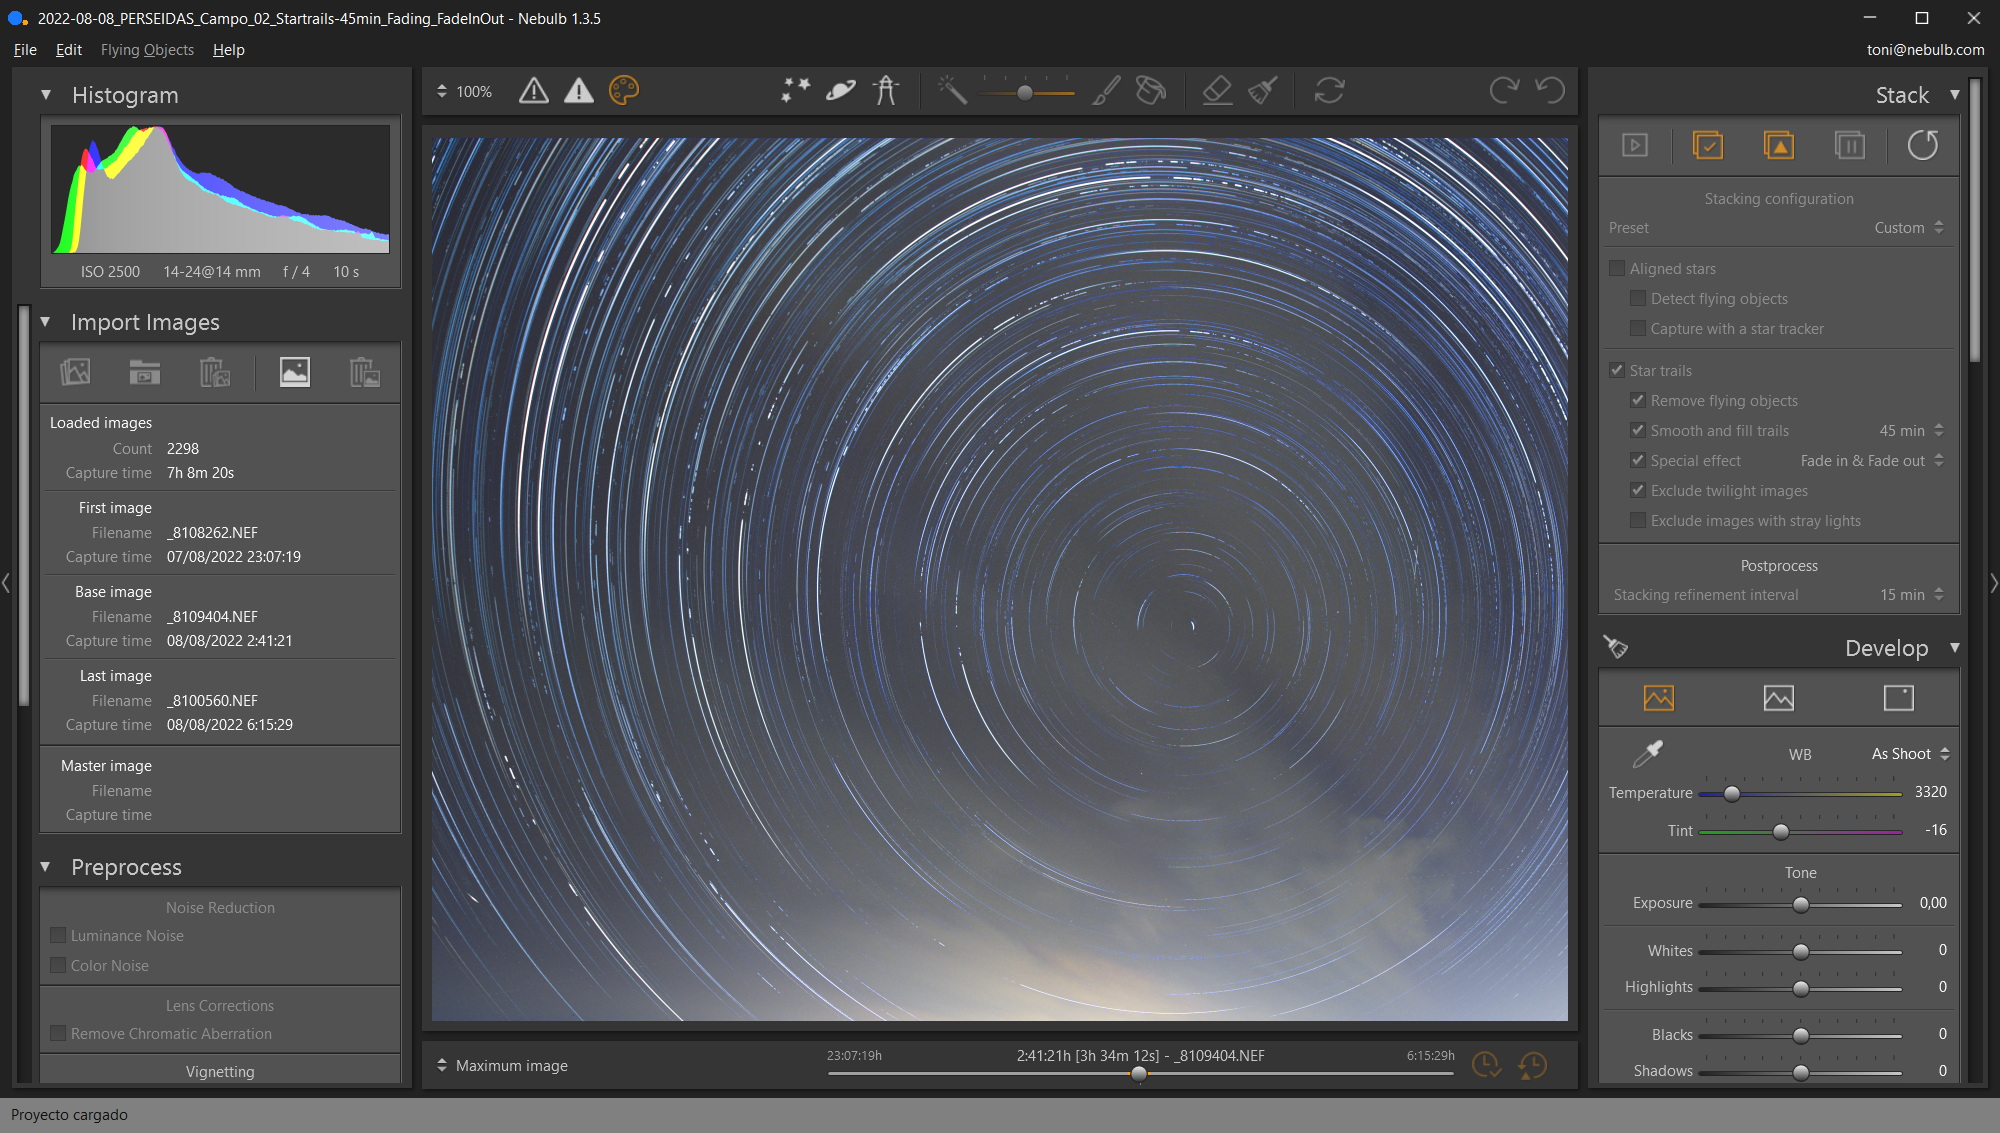Adjust the toolbar brush size slider
This screenshot has height=1133, width=2000.
tap(1026, 92)
